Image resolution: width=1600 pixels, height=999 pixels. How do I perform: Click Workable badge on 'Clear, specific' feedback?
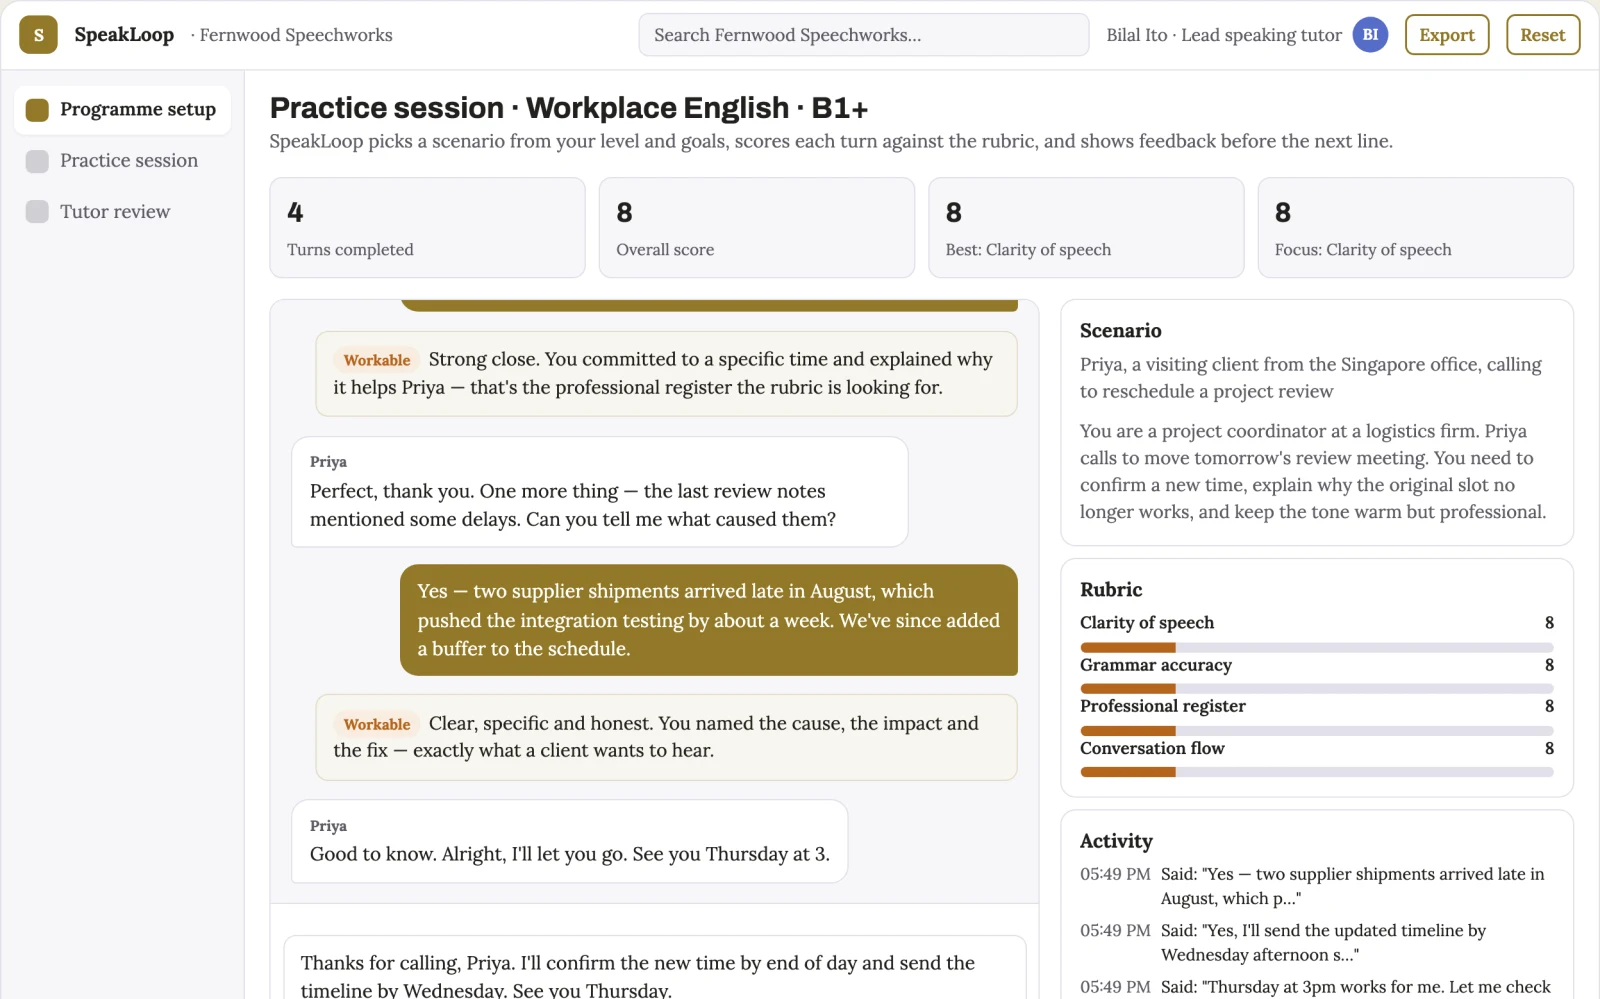coord(377,724)
